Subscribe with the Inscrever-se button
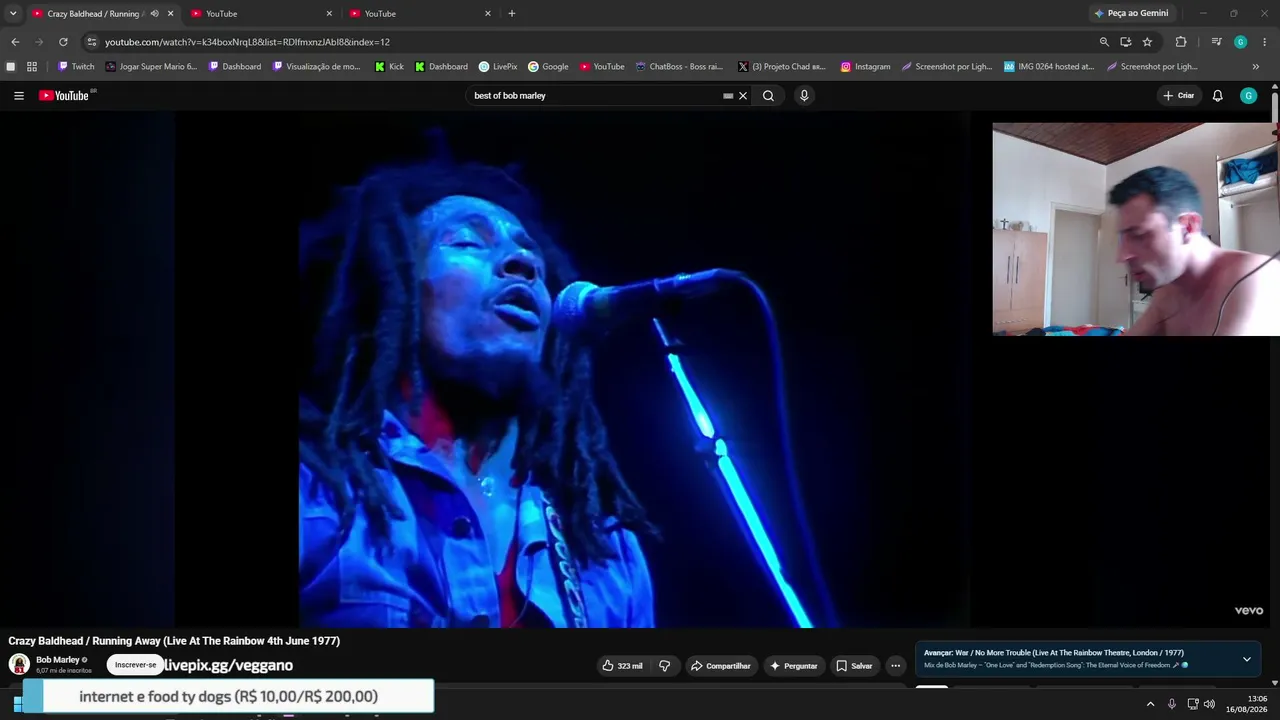 point(136,665)
